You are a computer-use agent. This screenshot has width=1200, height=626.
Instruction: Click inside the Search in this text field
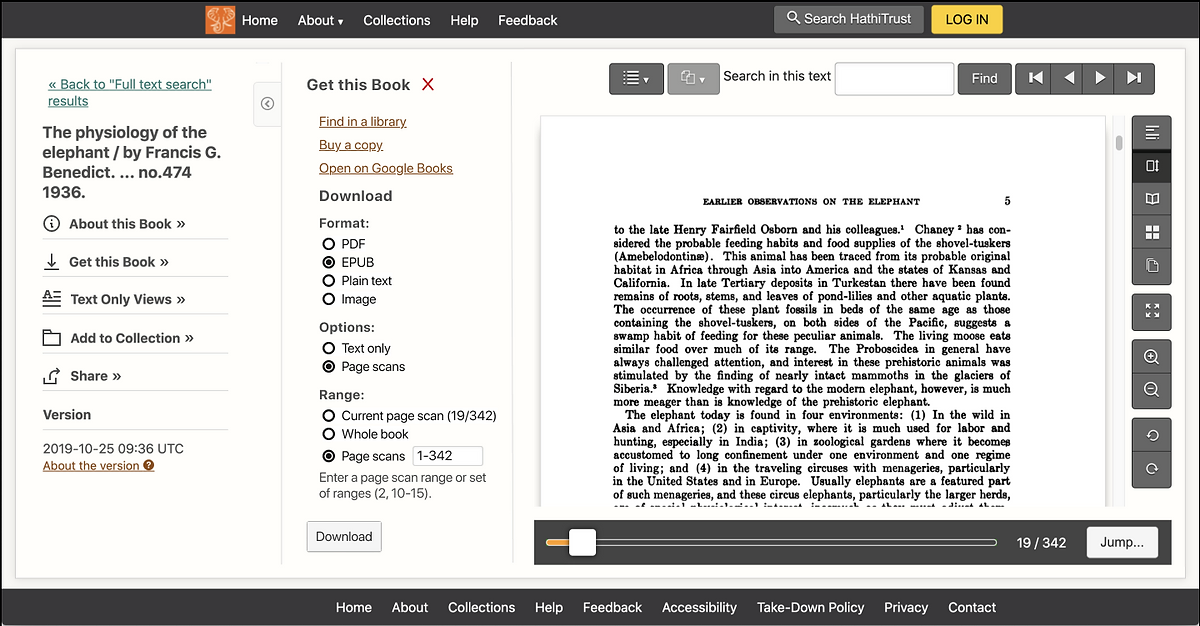pyautogui.click(x=893, y=78)
